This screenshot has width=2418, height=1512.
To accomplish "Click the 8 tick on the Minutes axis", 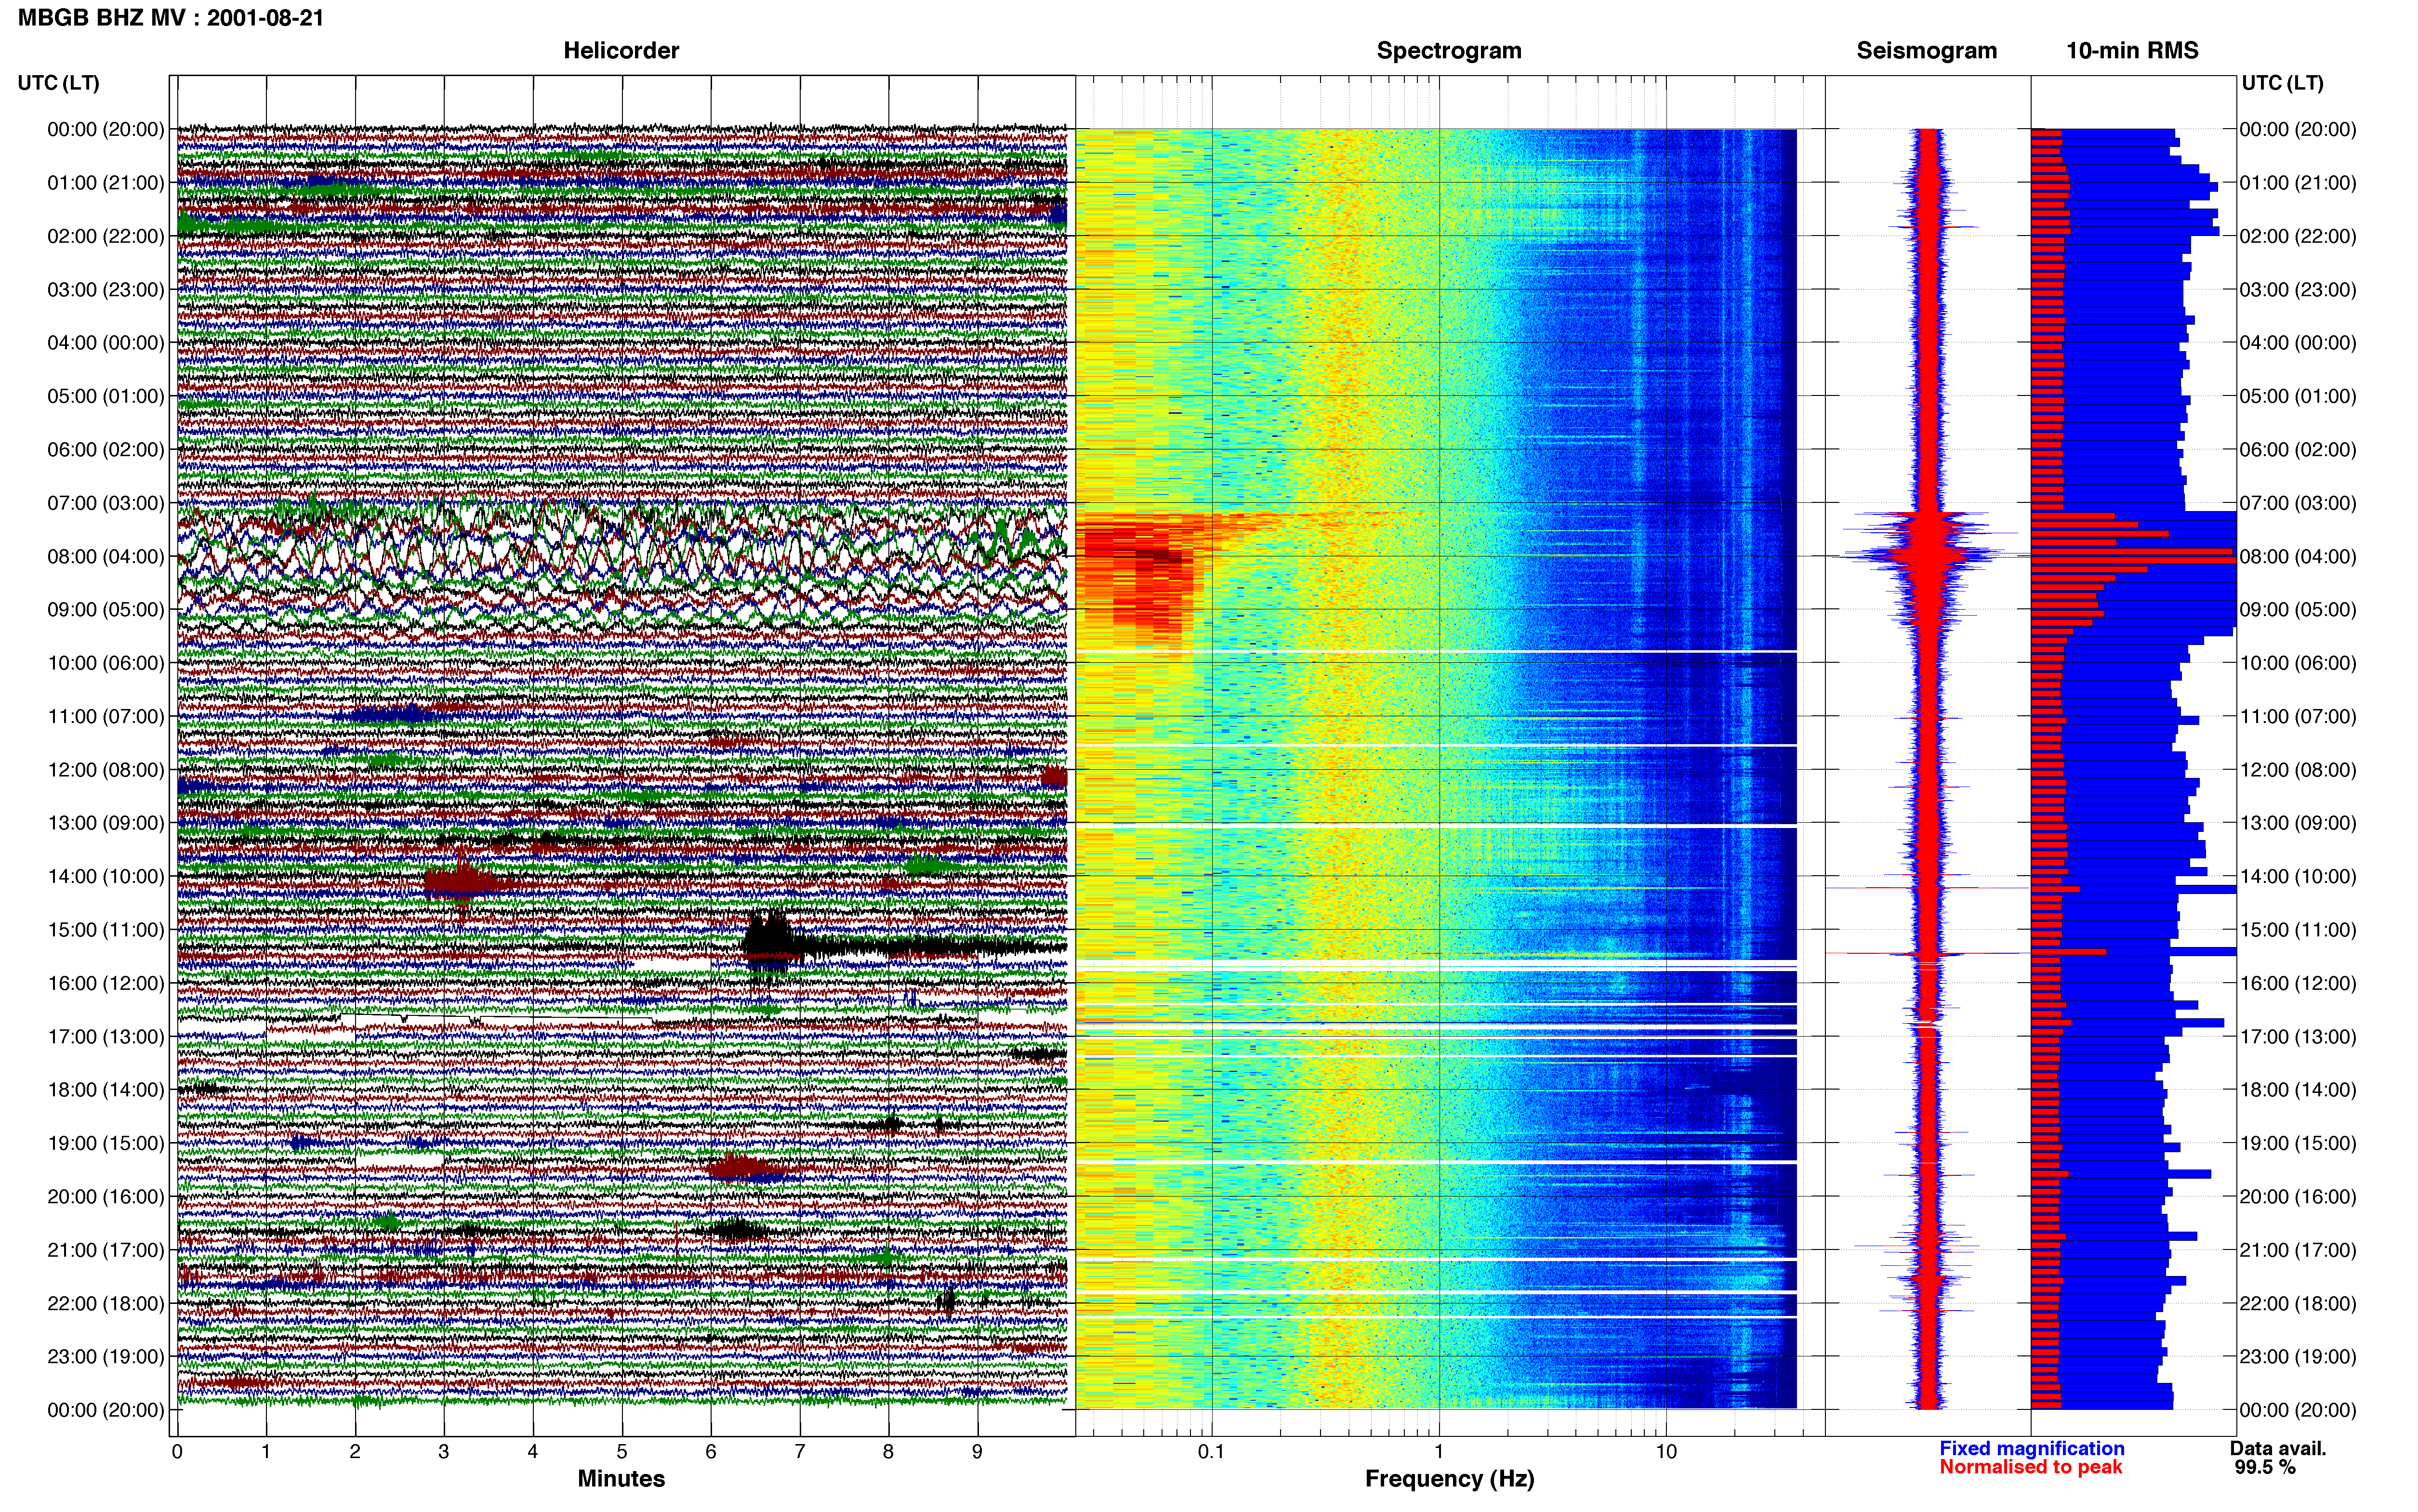I will [x=888, y=1451].
